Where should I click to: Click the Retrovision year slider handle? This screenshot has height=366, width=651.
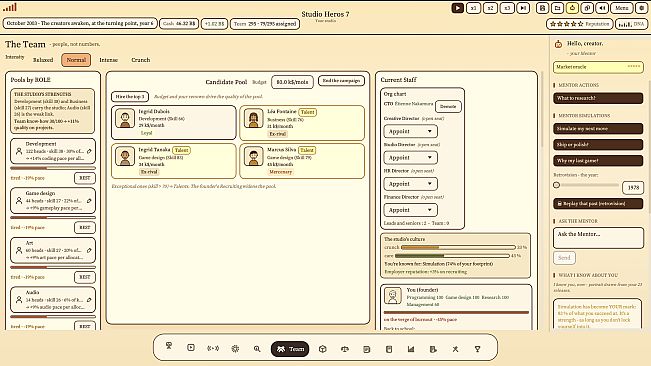557,185
